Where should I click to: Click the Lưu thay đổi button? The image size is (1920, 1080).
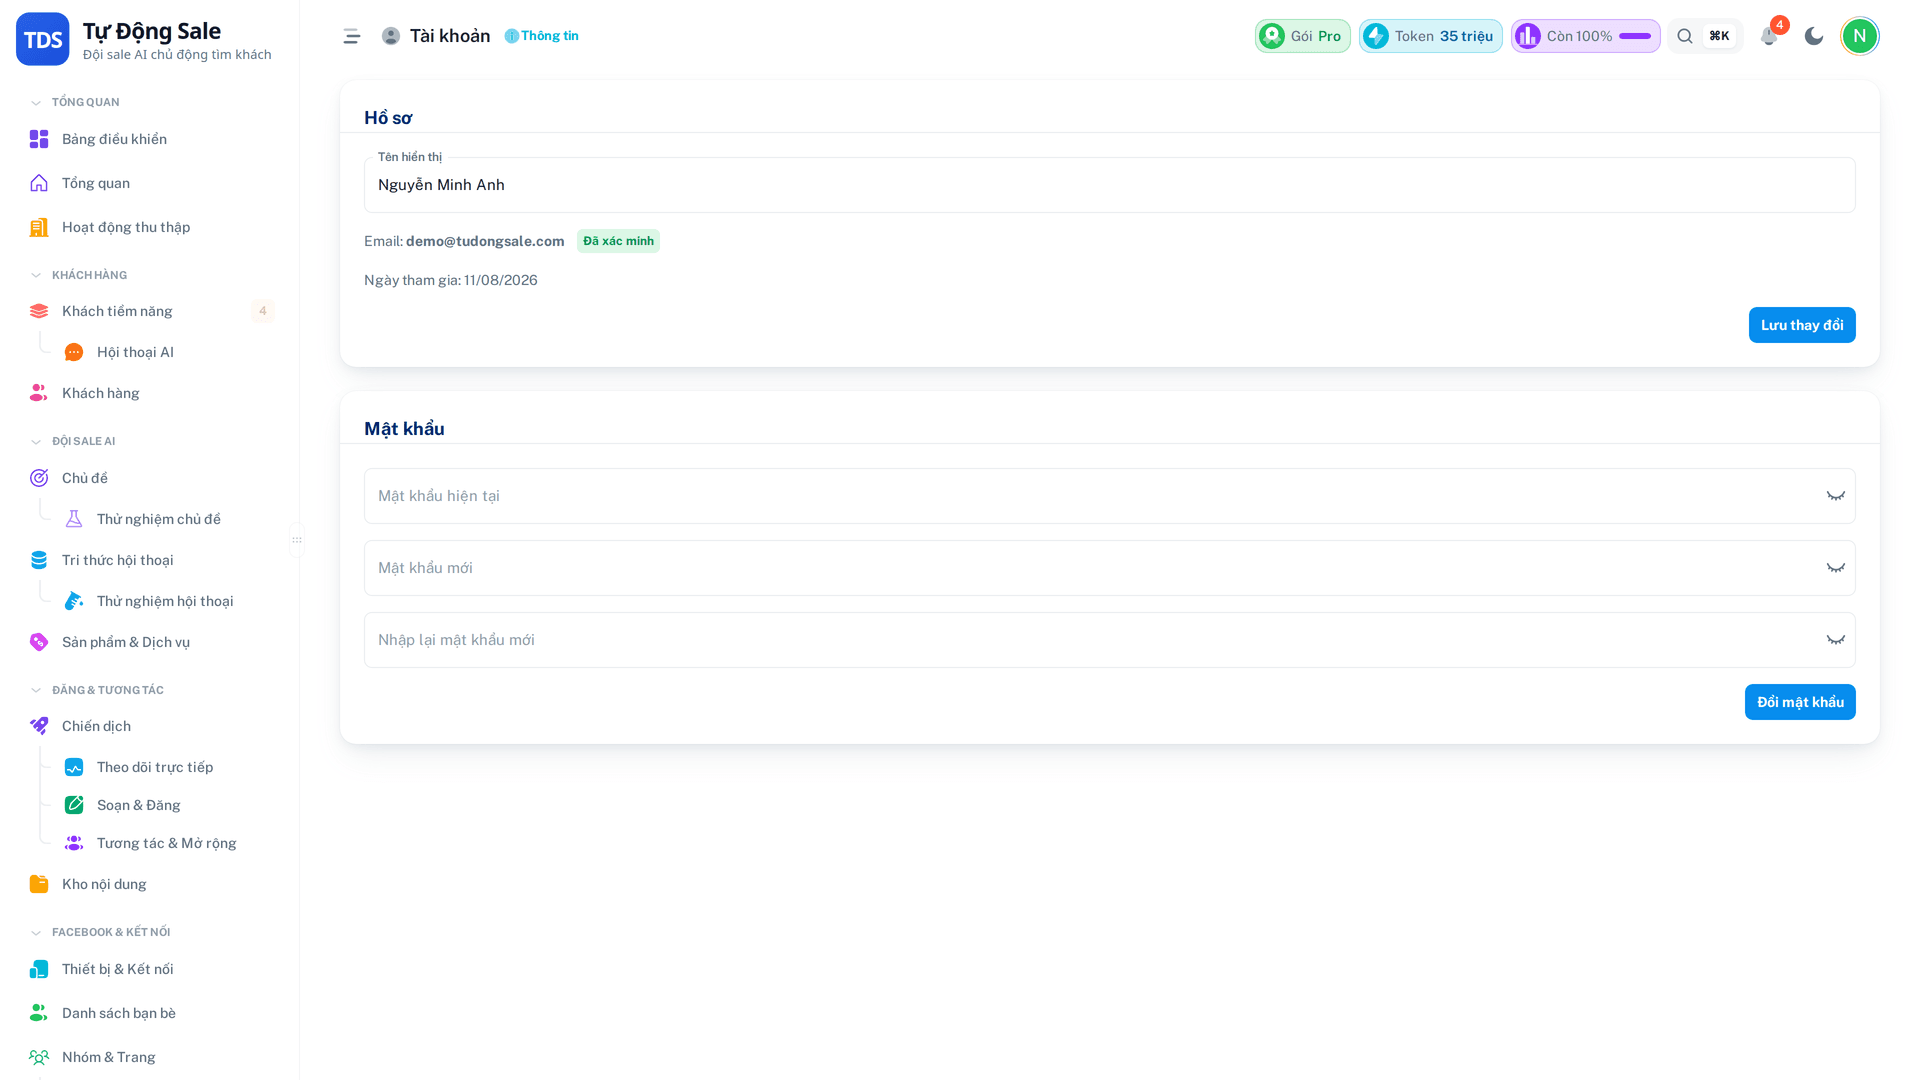click(1802, 325)
